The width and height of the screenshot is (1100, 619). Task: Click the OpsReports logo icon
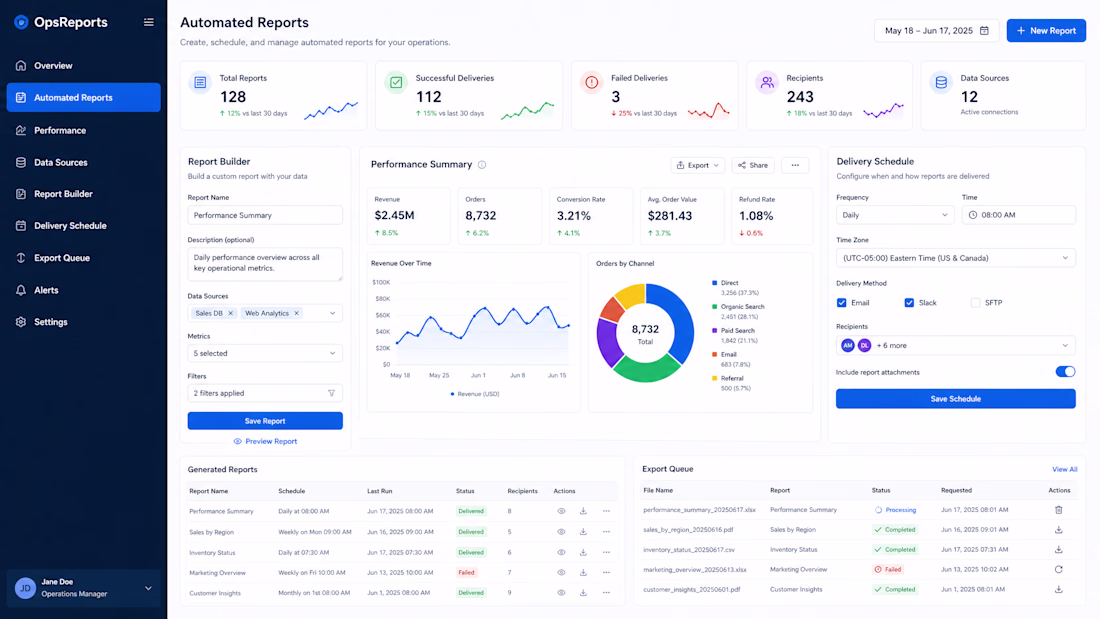click(21, 22)
